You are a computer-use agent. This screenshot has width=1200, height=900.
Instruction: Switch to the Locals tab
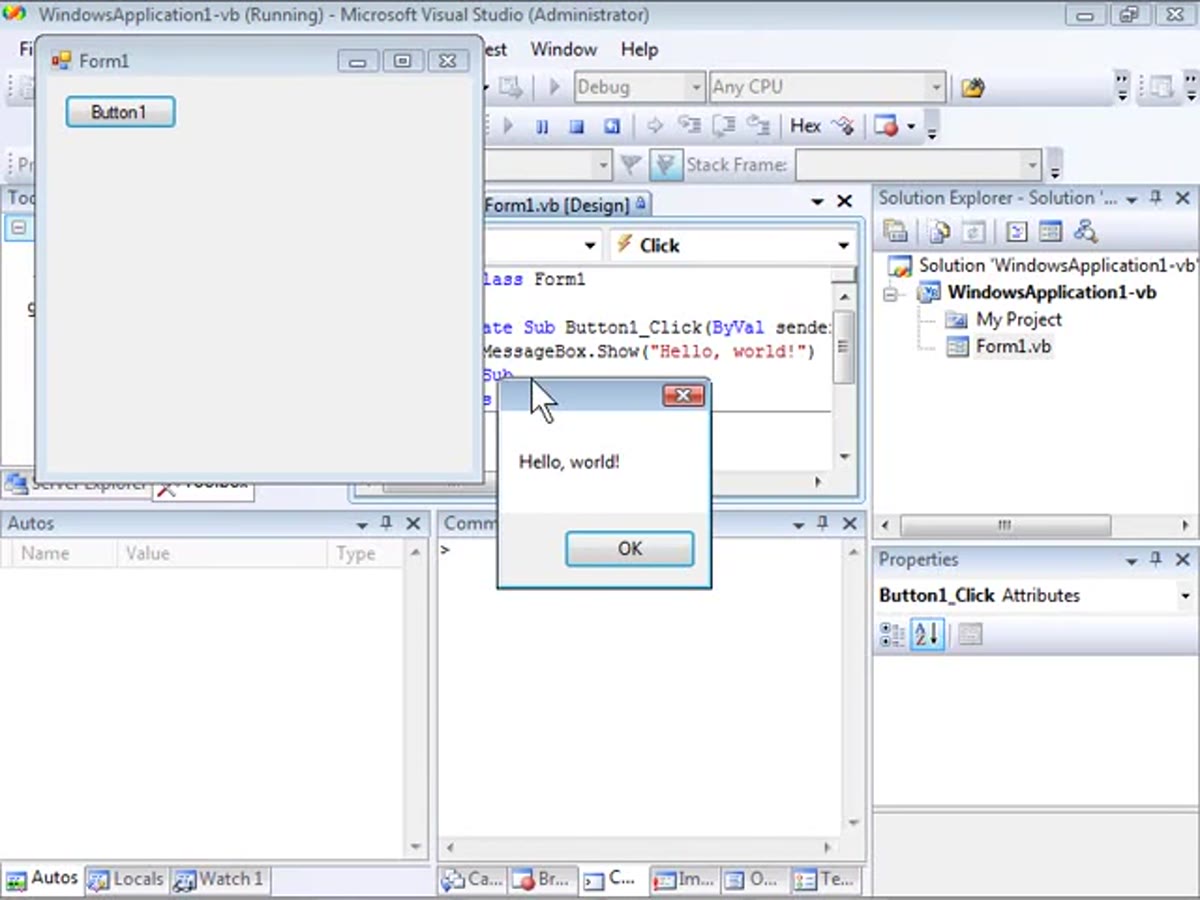(127, 879)
